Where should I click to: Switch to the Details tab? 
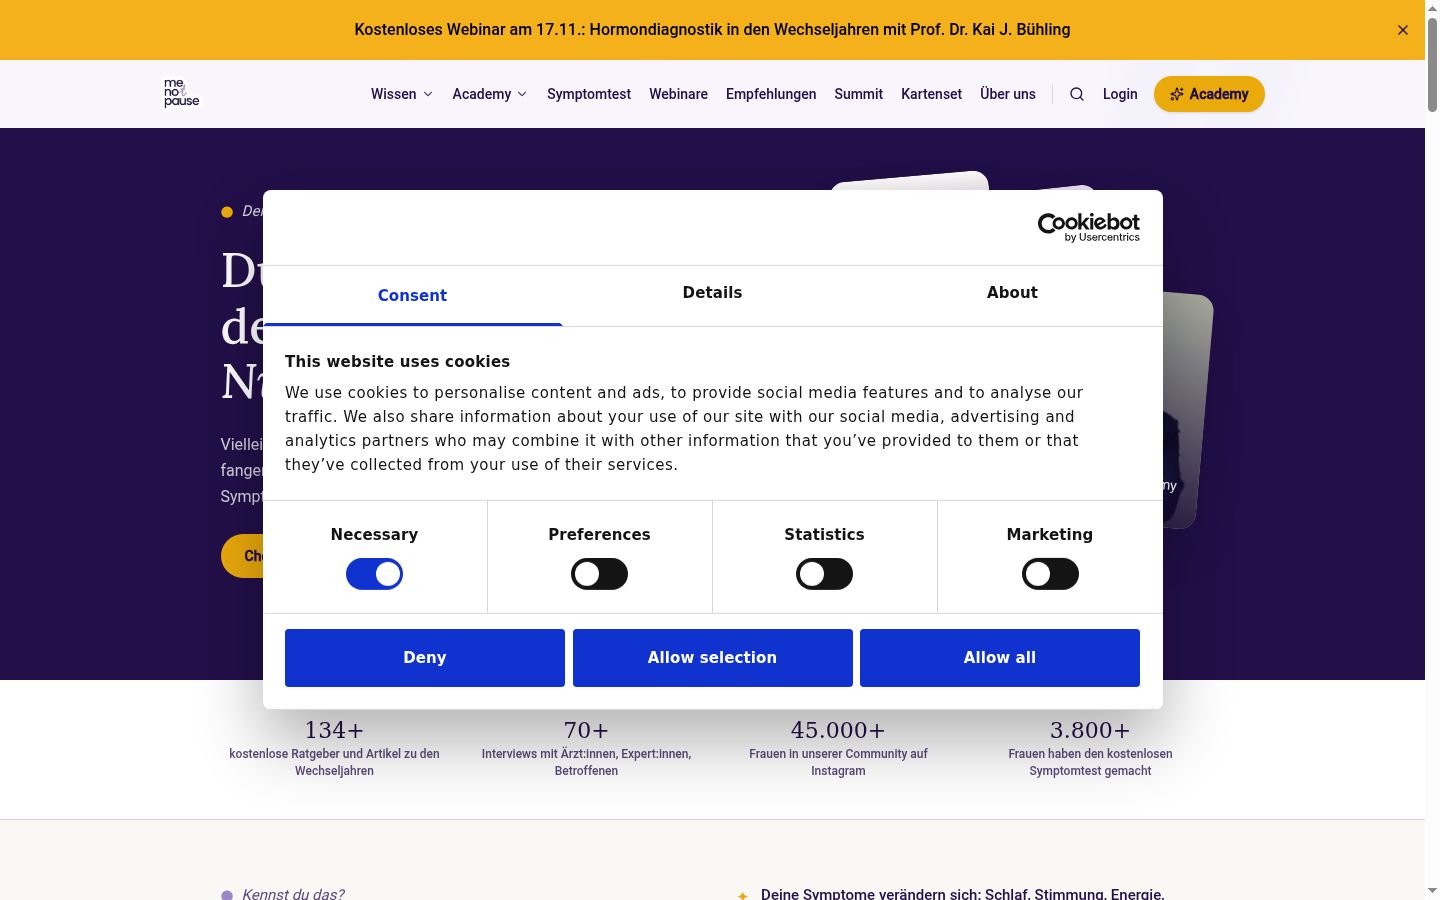pyautogui.click(x=712, y=293)
